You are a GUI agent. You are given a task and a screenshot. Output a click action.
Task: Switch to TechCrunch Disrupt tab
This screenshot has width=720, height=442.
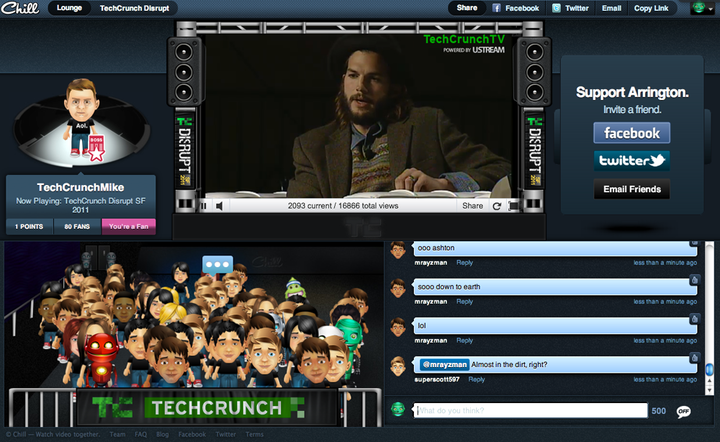135,8
